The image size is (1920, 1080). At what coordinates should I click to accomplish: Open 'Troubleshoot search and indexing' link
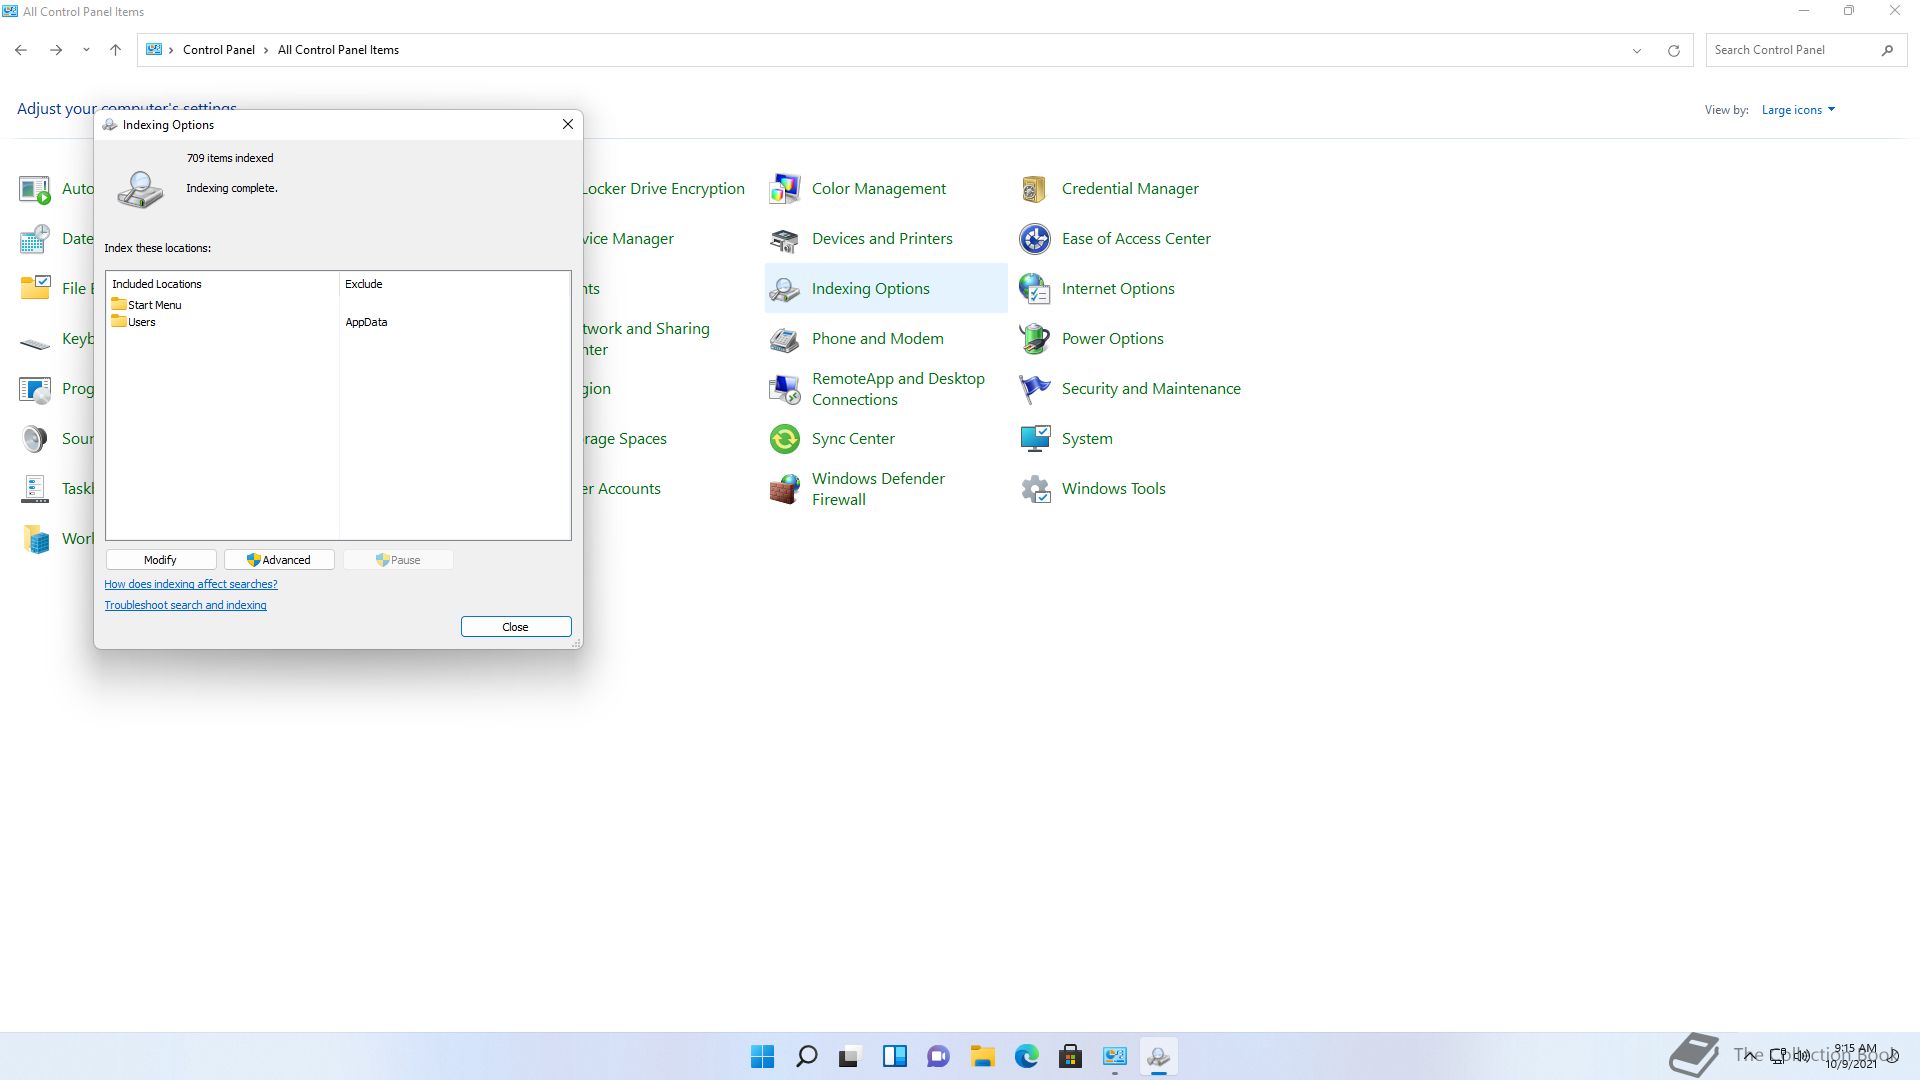(185, 605)
